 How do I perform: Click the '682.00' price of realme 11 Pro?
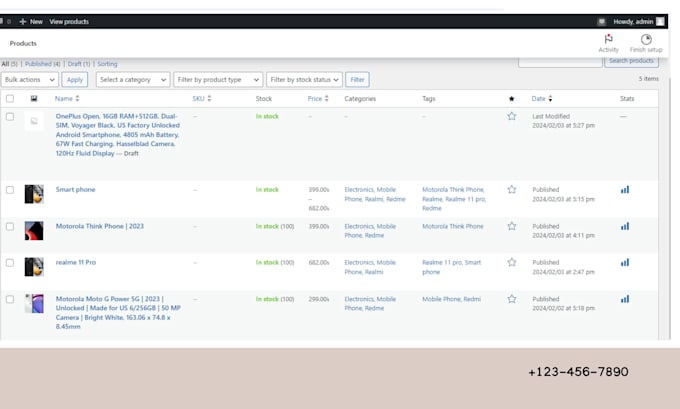click(x=319, y=262)
